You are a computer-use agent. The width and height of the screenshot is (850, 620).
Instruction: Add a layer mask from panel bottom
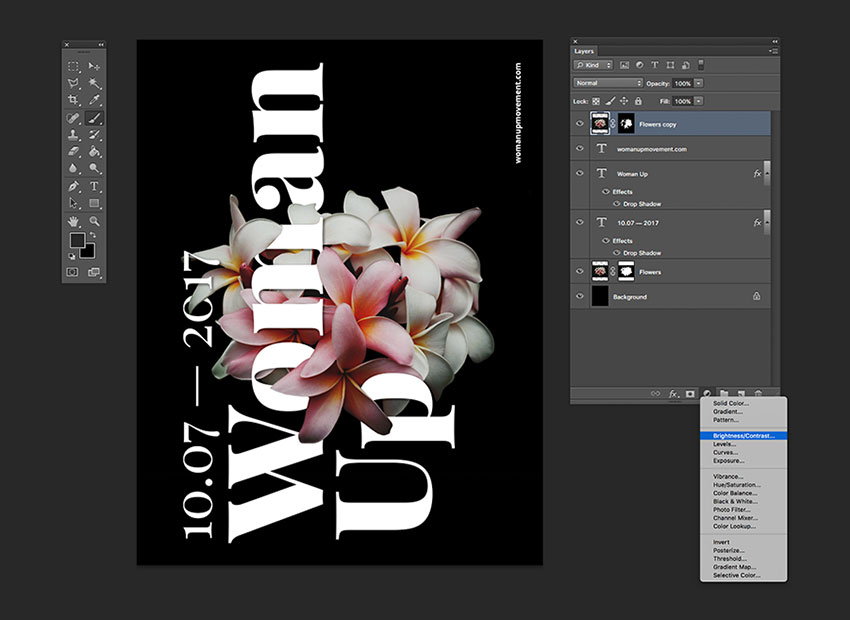coord(690,394)
